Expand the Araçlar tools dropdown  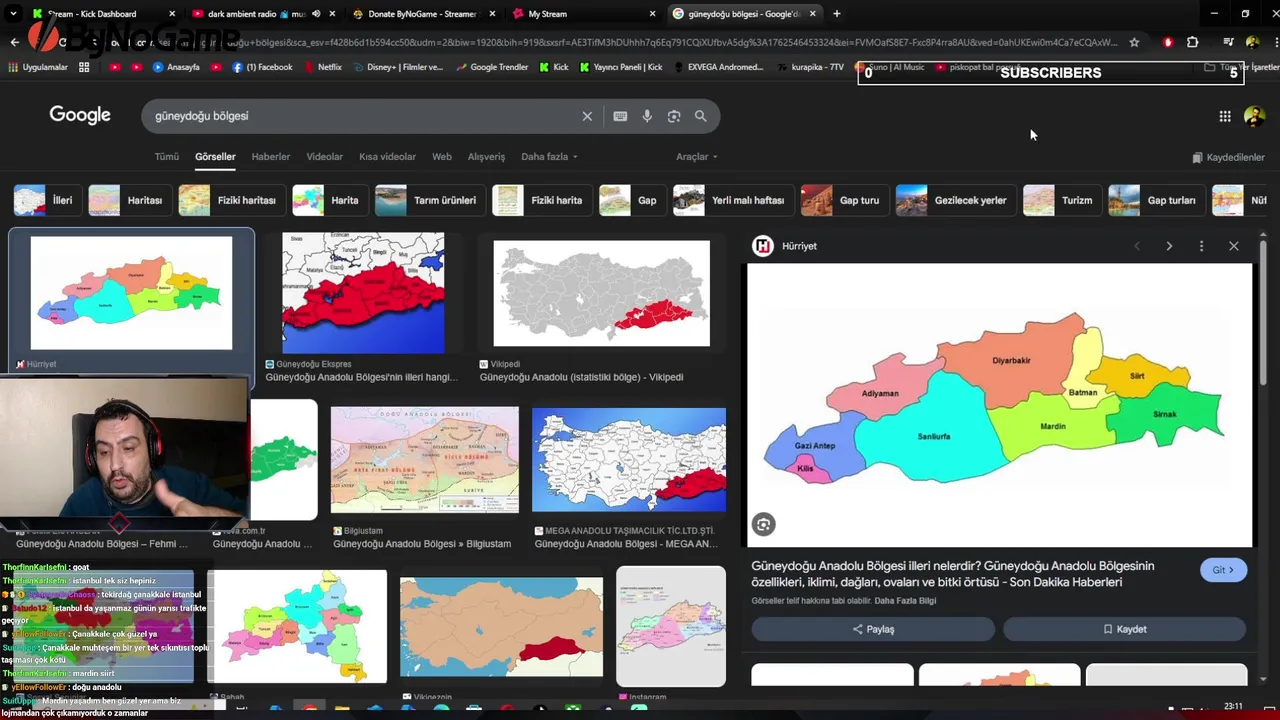click(696, 157)
